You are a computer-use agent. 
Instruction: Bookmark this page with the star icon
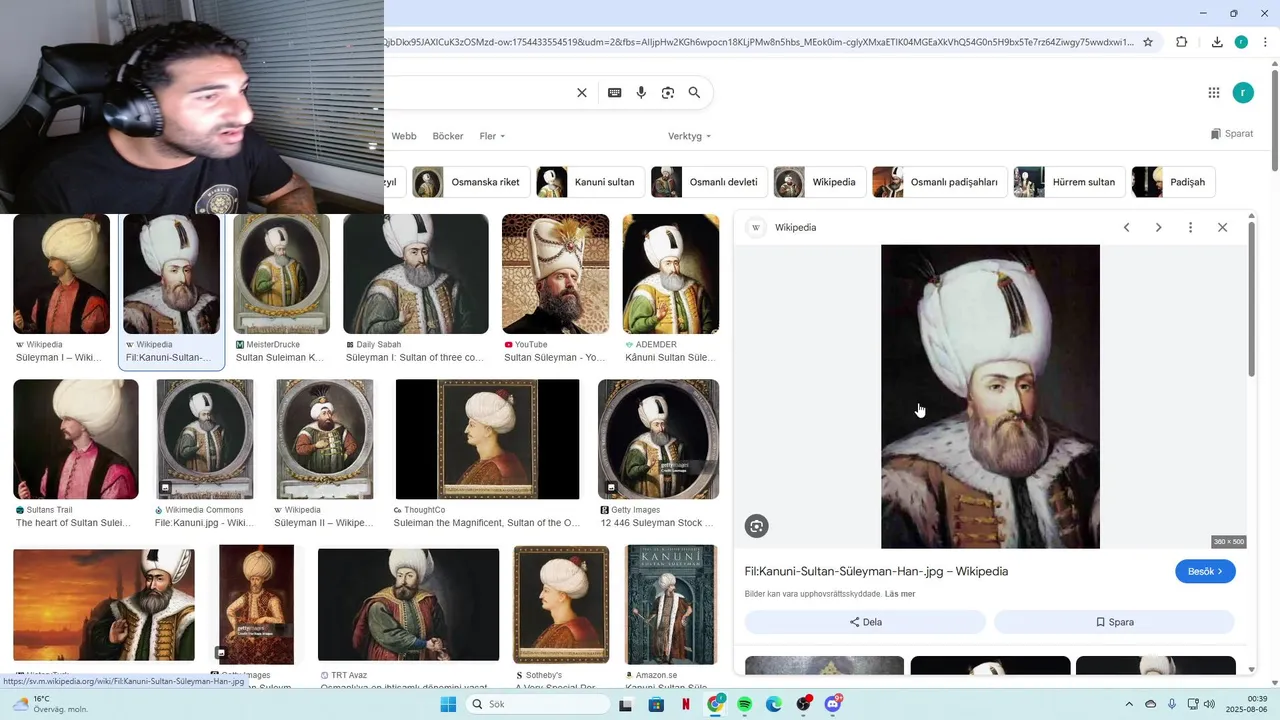(1148, 42)
